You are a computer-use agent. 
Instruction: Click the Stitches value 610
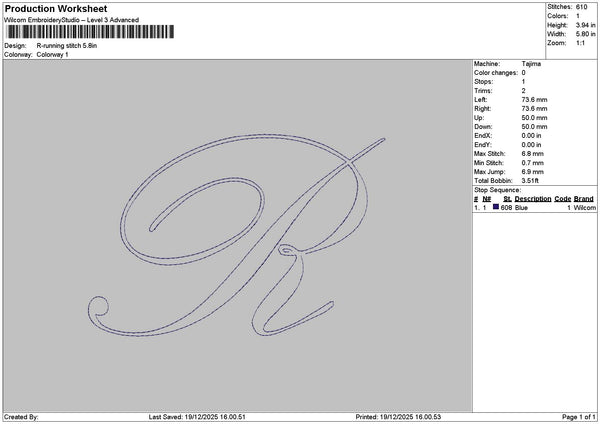pos(581,7)
